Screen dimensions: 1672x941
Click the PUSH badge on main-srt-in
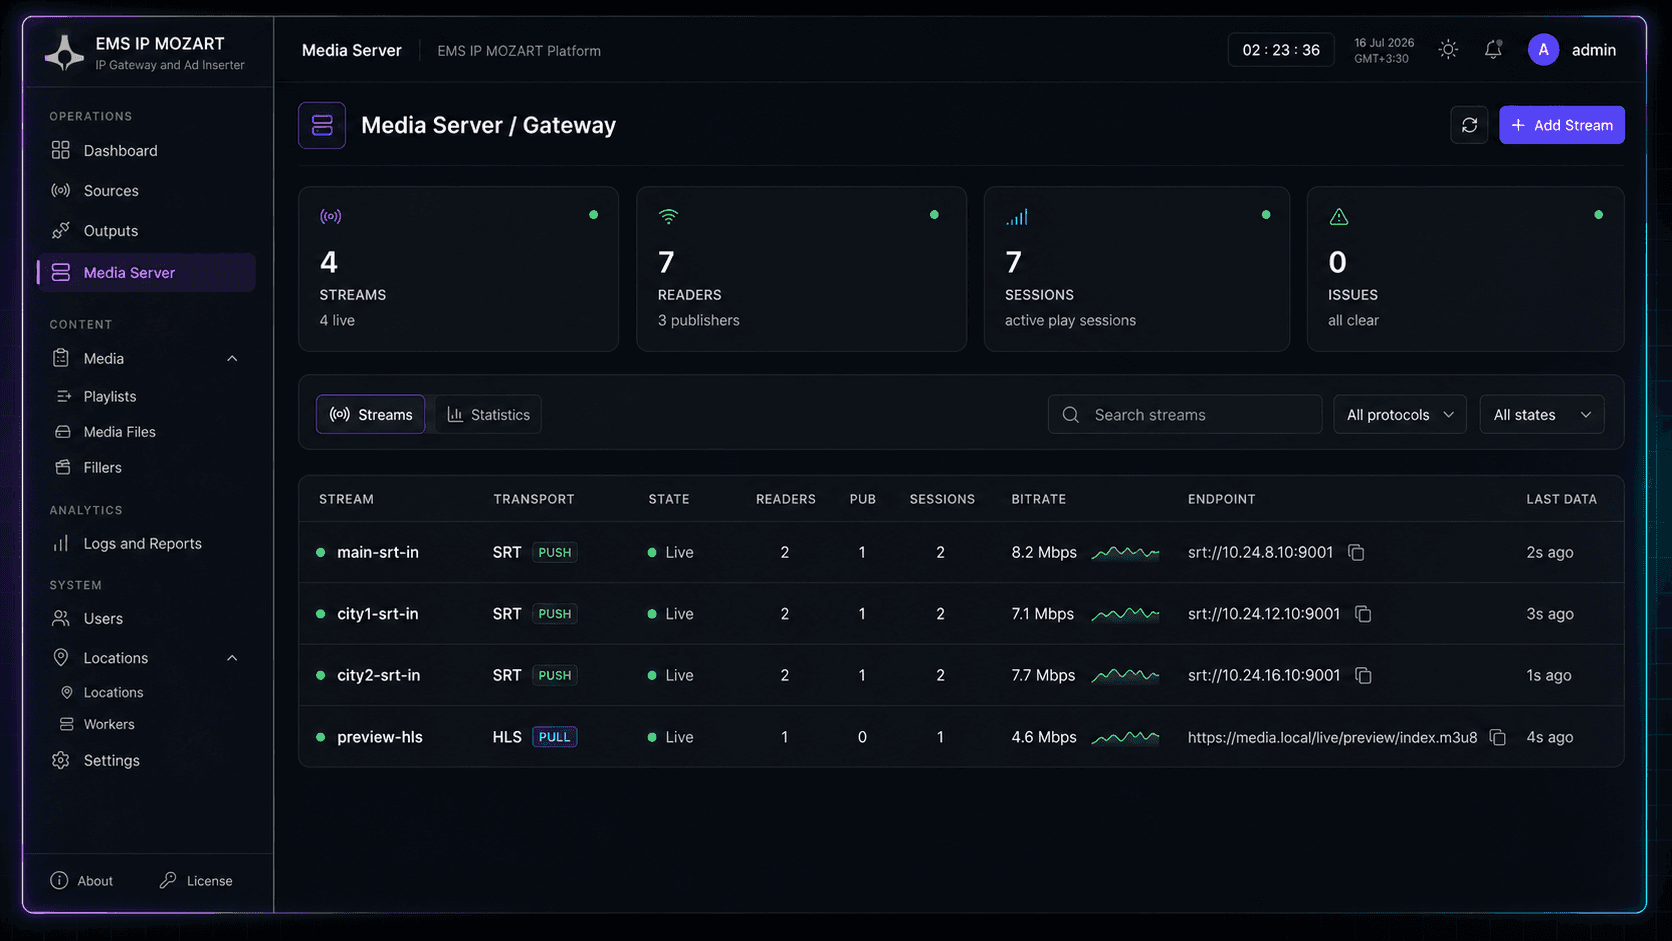click(x=554, y=552)
